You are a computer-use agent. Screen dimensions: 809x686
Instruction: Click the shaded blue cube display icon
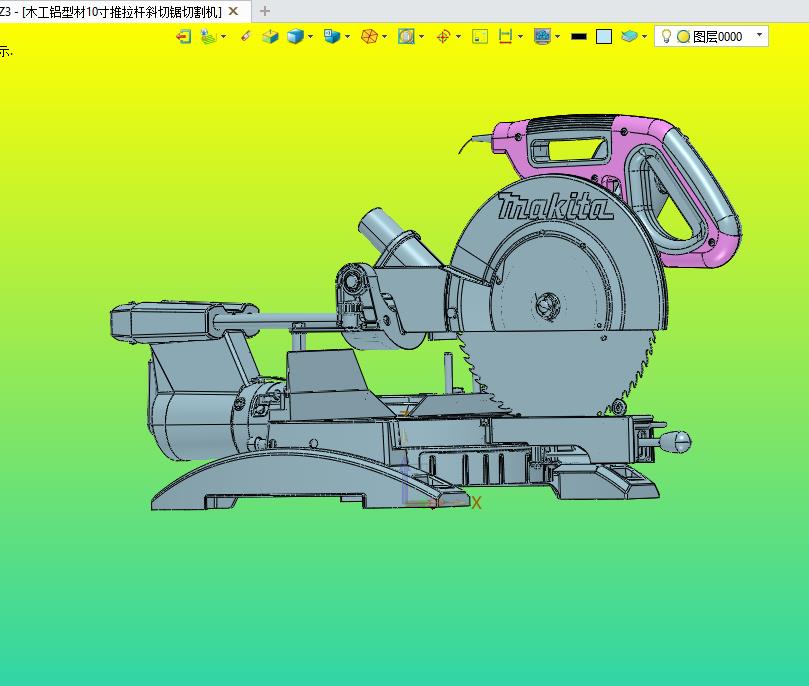coord(295,37)
